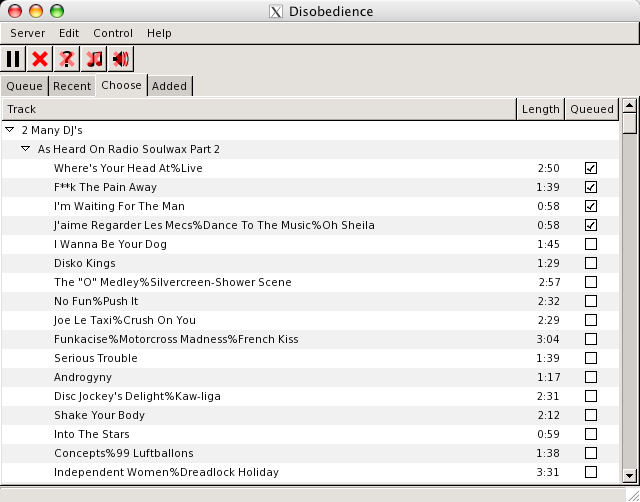Screen dimensions: 640x502
Task: Queue No Fun%Push It
Action: coord(591,301)
